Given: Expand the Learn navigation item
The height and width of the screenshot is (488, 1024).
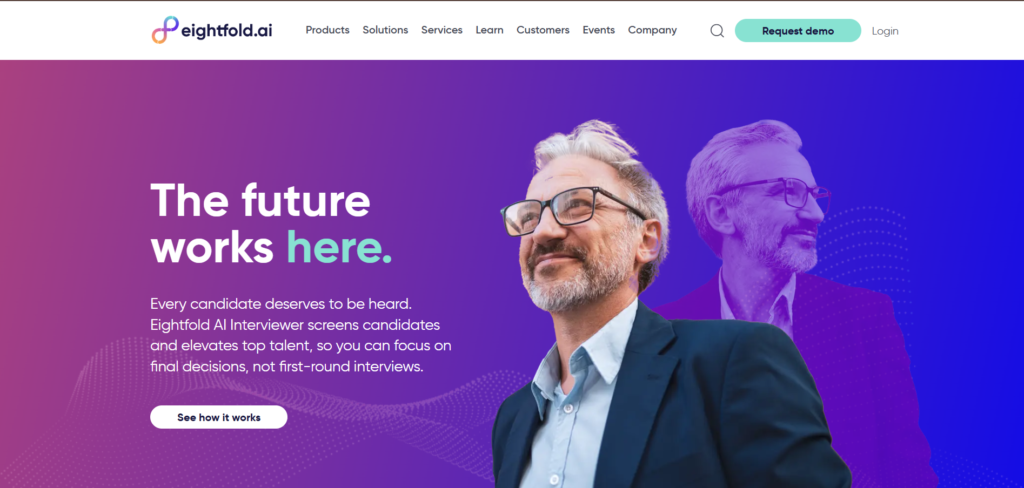Looking at the screenshot, I should [x=489, y=30].
